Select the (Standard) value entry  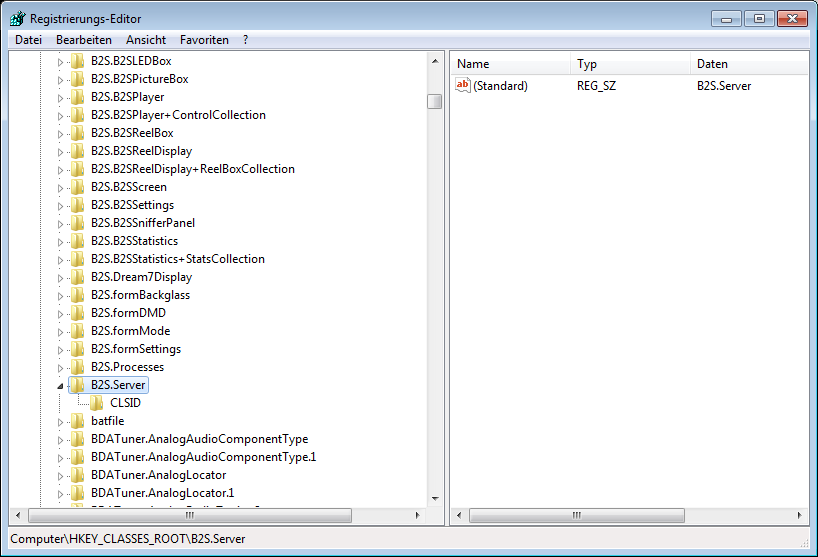[x=500, y=86]
